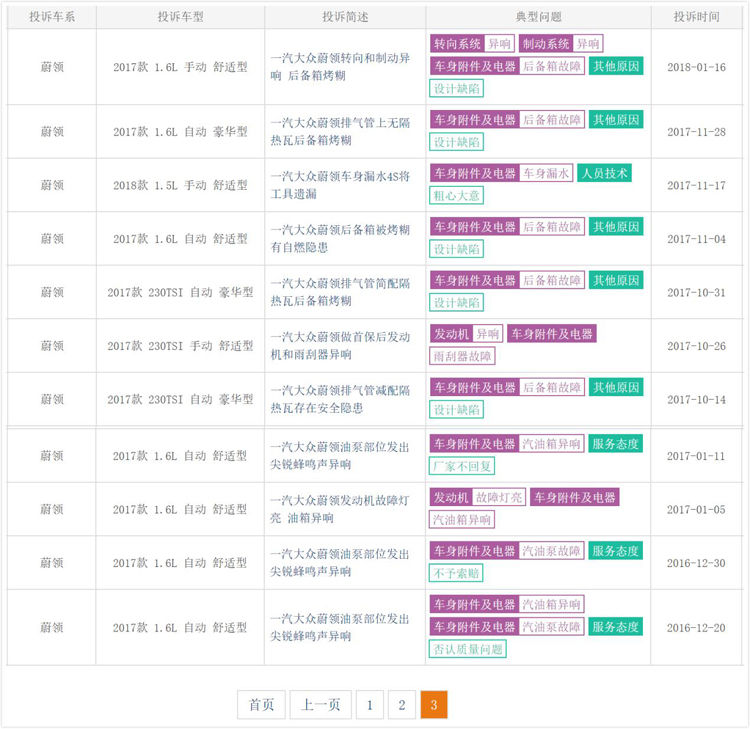750x729 pixels.
Task: Open page 2 of results
Action: pos(402,704)
